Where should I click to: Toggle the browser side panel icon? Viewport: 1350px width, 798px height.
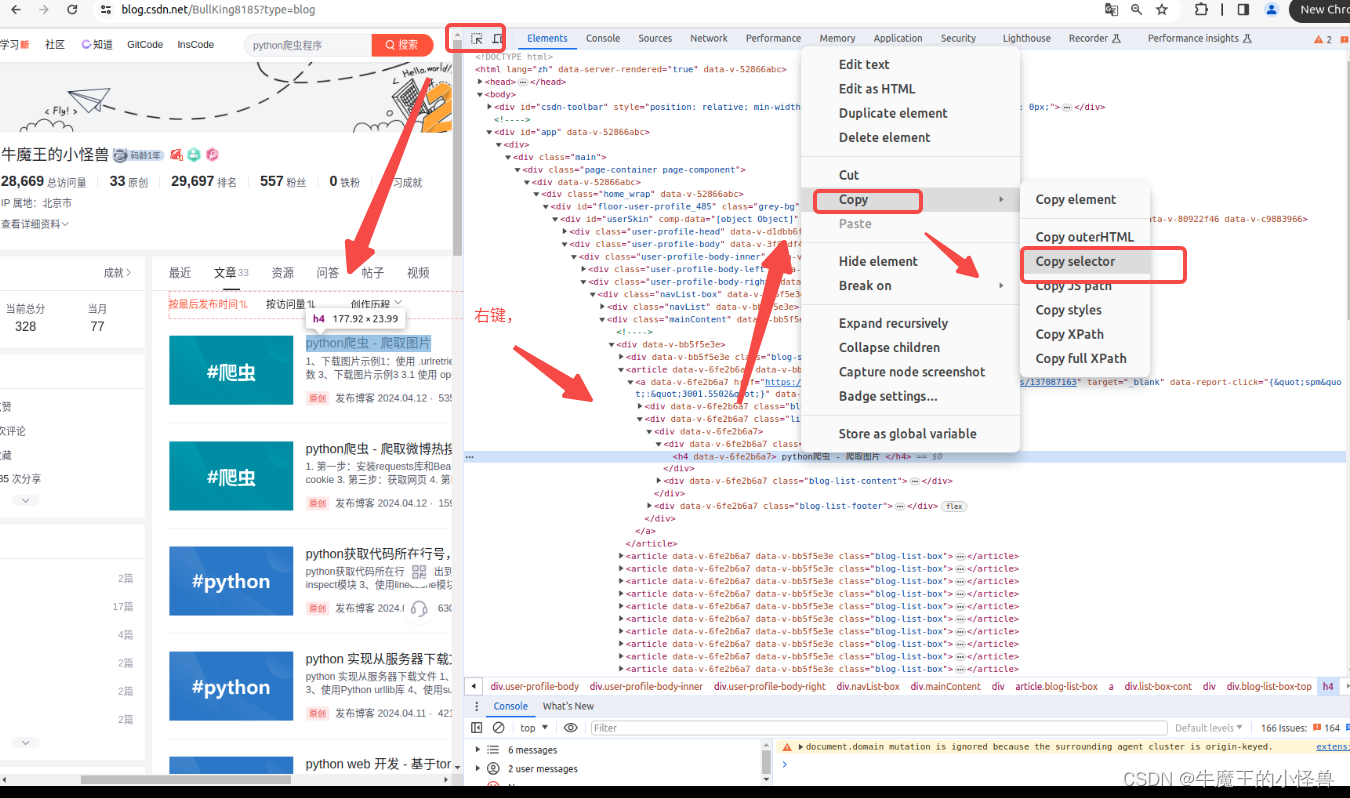coord(1243,9)
